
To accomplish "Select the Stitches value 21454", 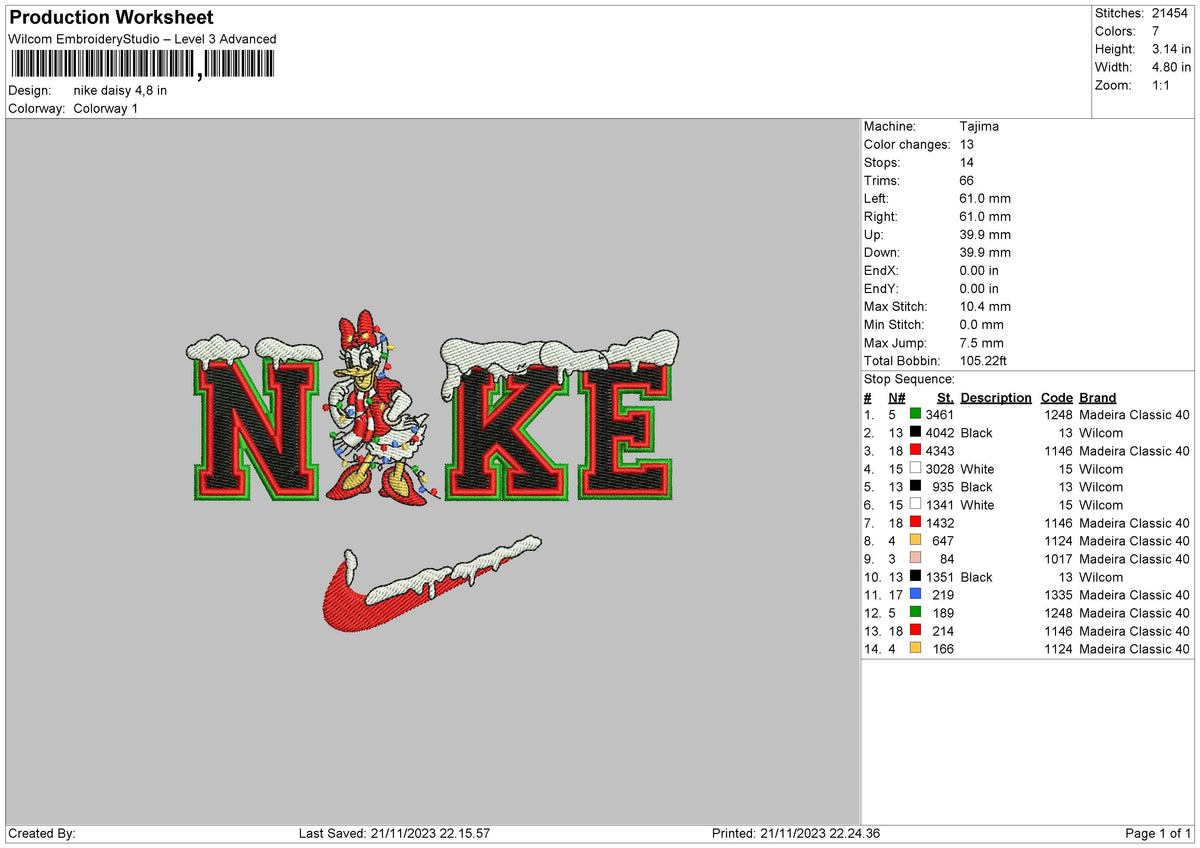I will (x=1172, y=13).
